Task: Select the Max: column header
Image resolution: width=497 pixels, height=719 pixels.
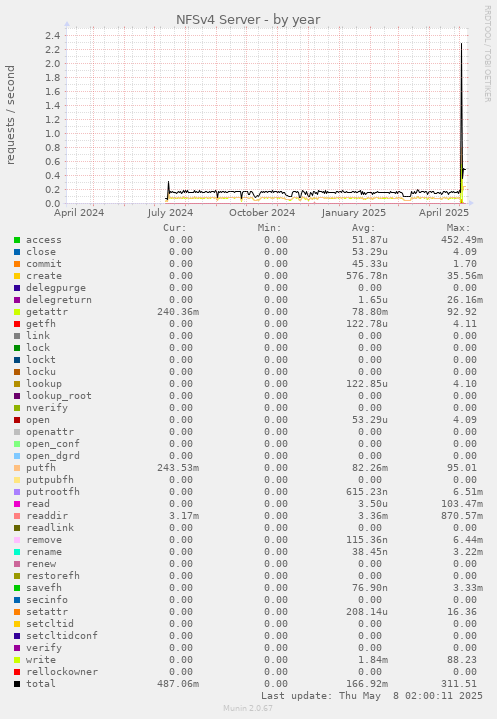Action: tap(458, 228)
